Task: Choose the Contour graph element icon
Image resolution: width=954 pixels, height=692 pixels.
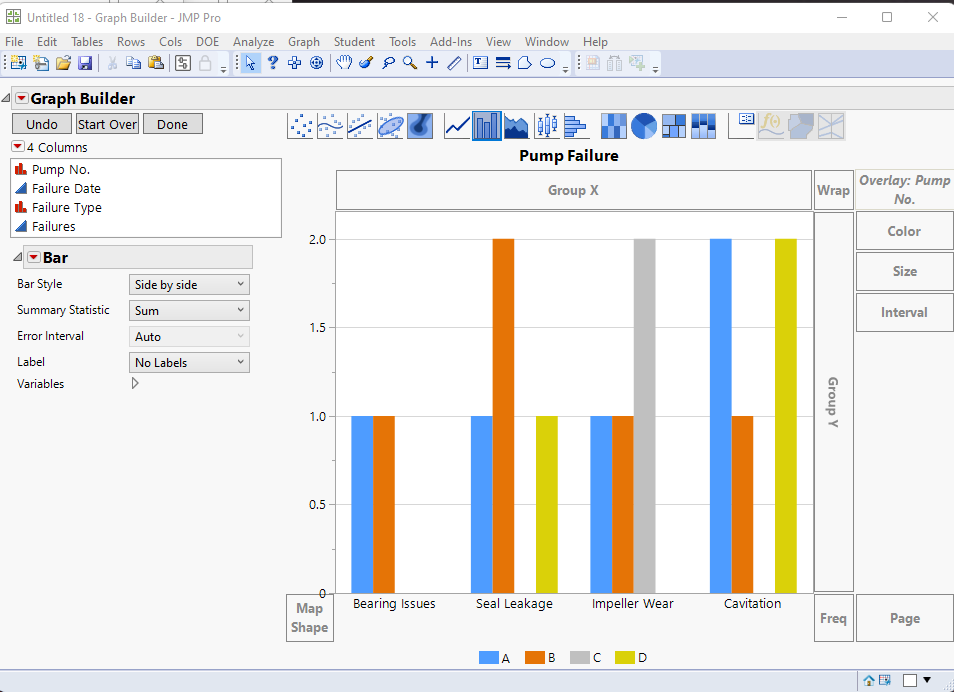Action: 420,126
